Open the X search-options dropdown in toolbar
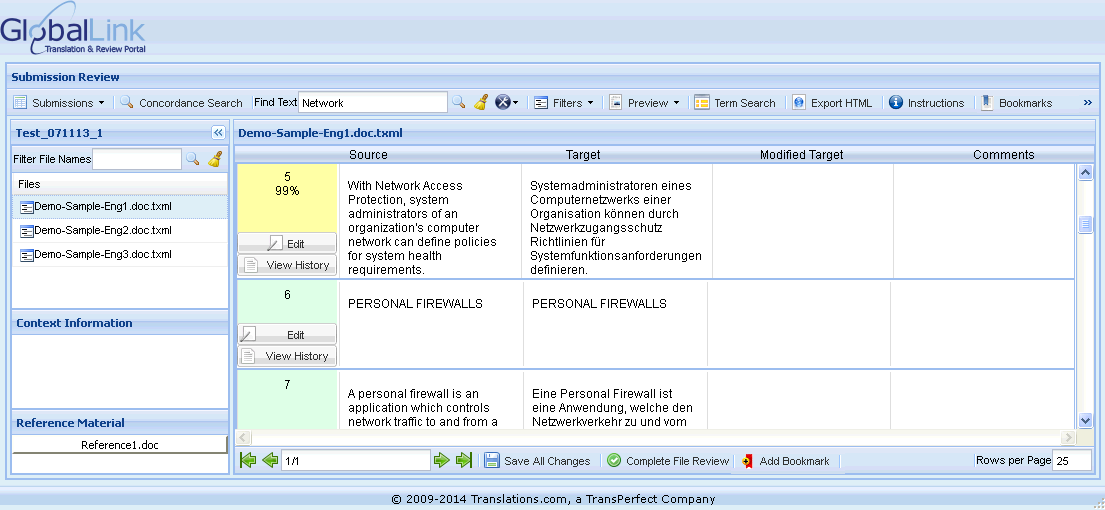 507,103
